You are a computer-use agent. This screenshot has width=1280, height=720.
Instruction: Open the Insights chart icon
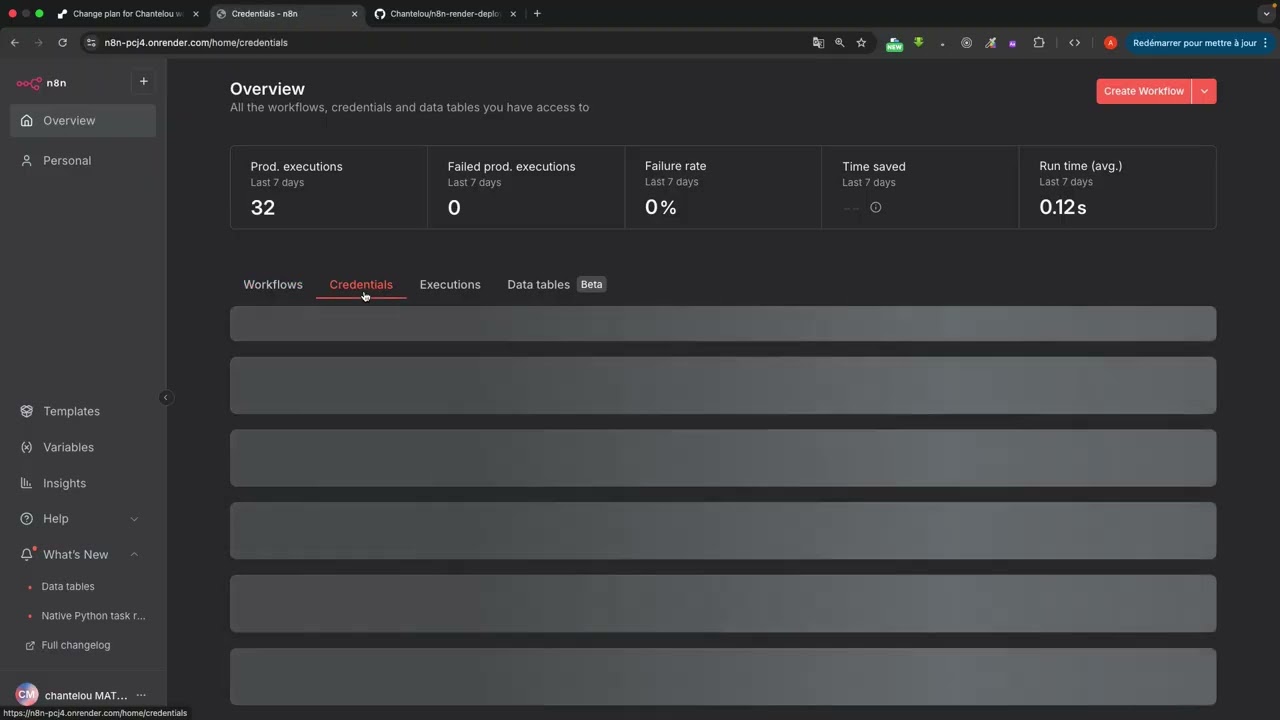(x=27, y=483)
